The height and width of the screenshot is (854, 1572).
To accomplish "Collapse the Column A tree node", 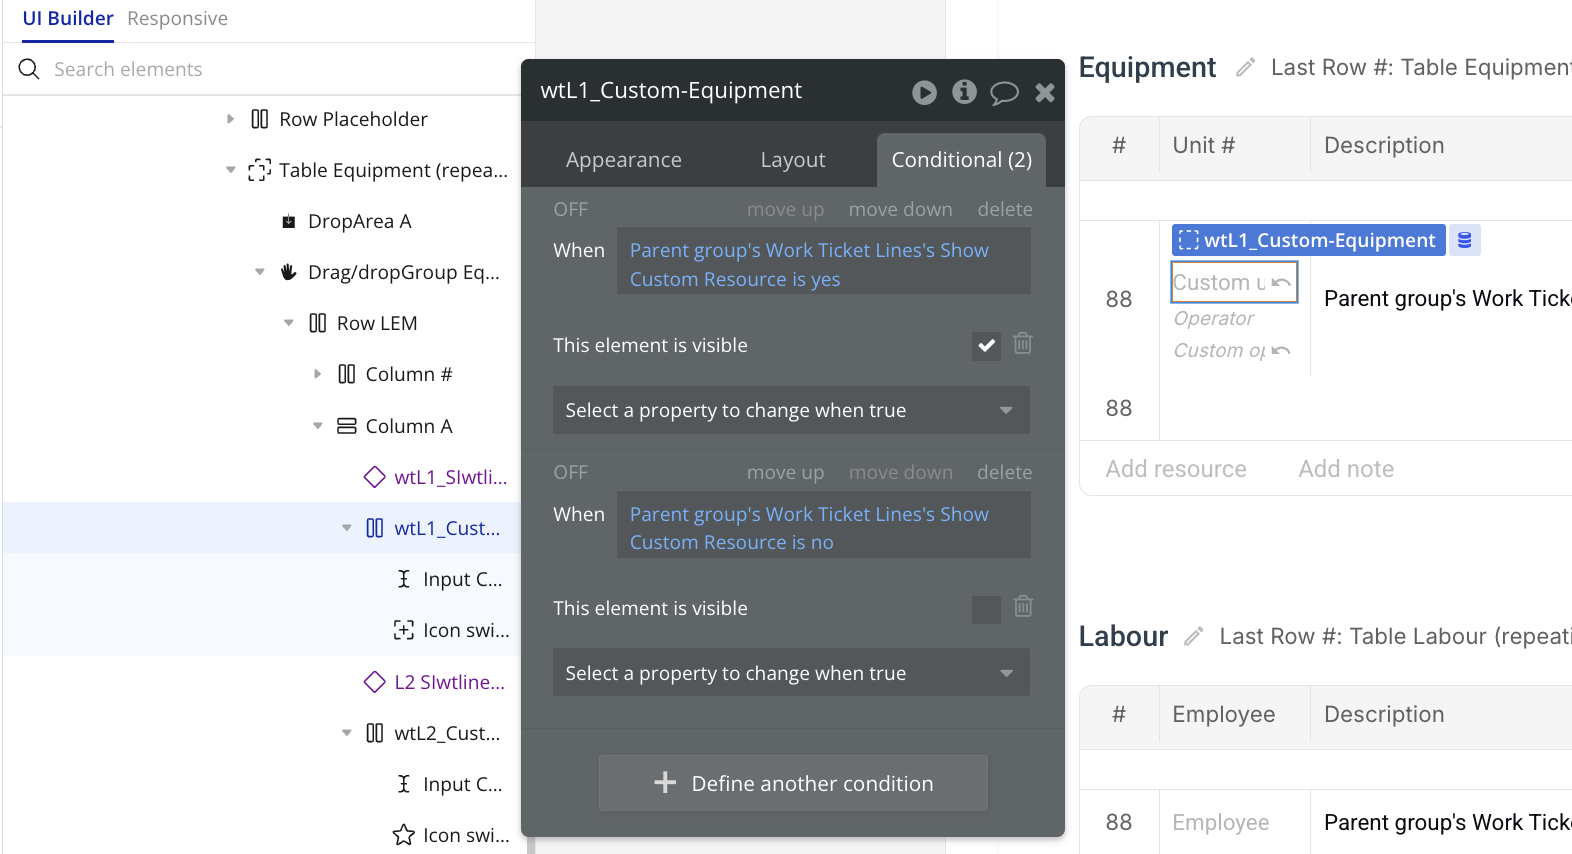I will coord(318,426).
